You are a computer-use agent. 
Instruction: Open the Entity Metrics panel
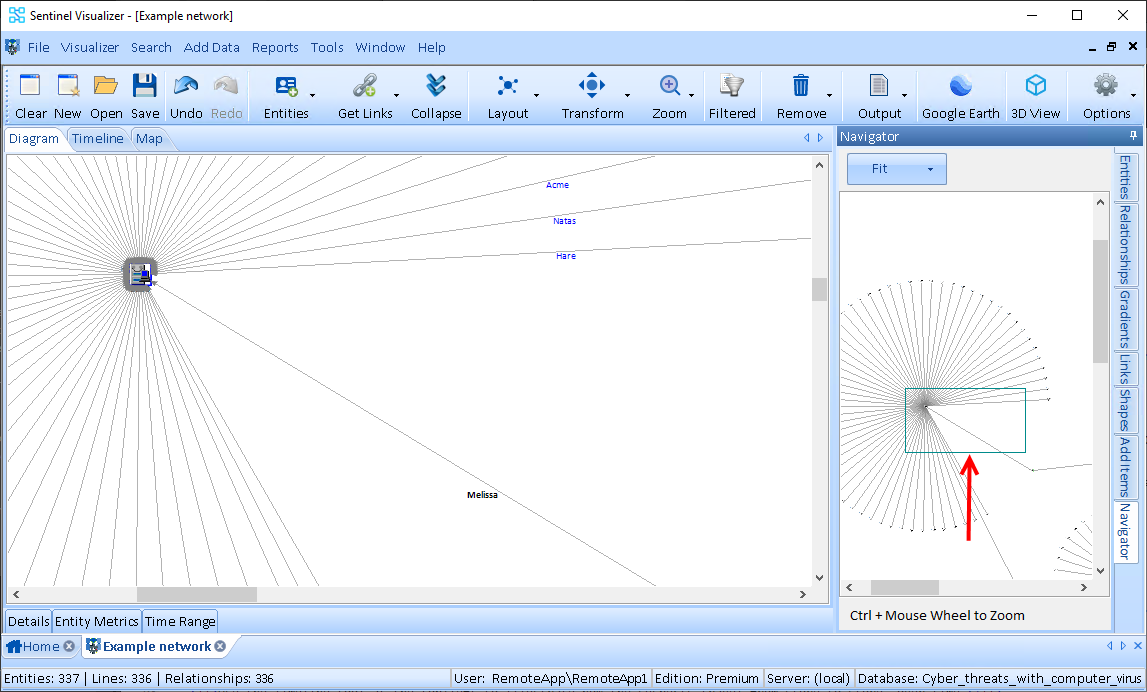96,621
